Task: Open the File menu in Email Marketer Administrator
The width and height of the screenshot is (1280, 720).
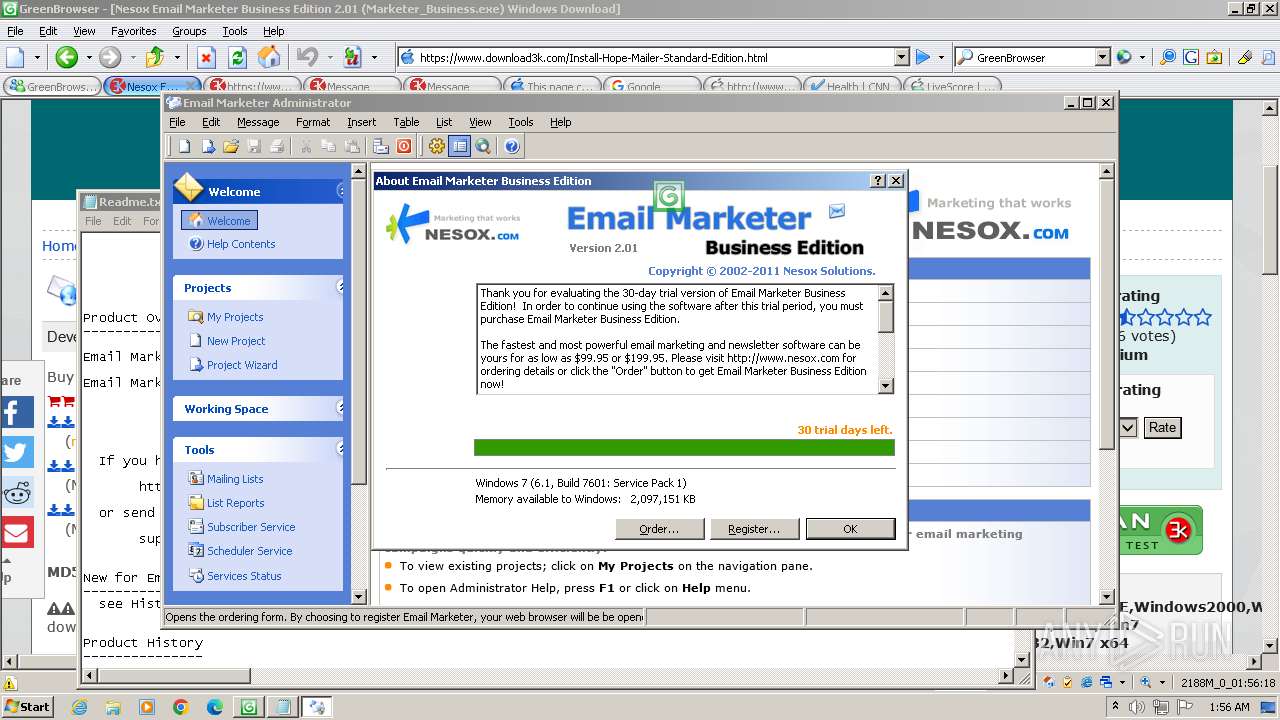Action: coord(177,122)
